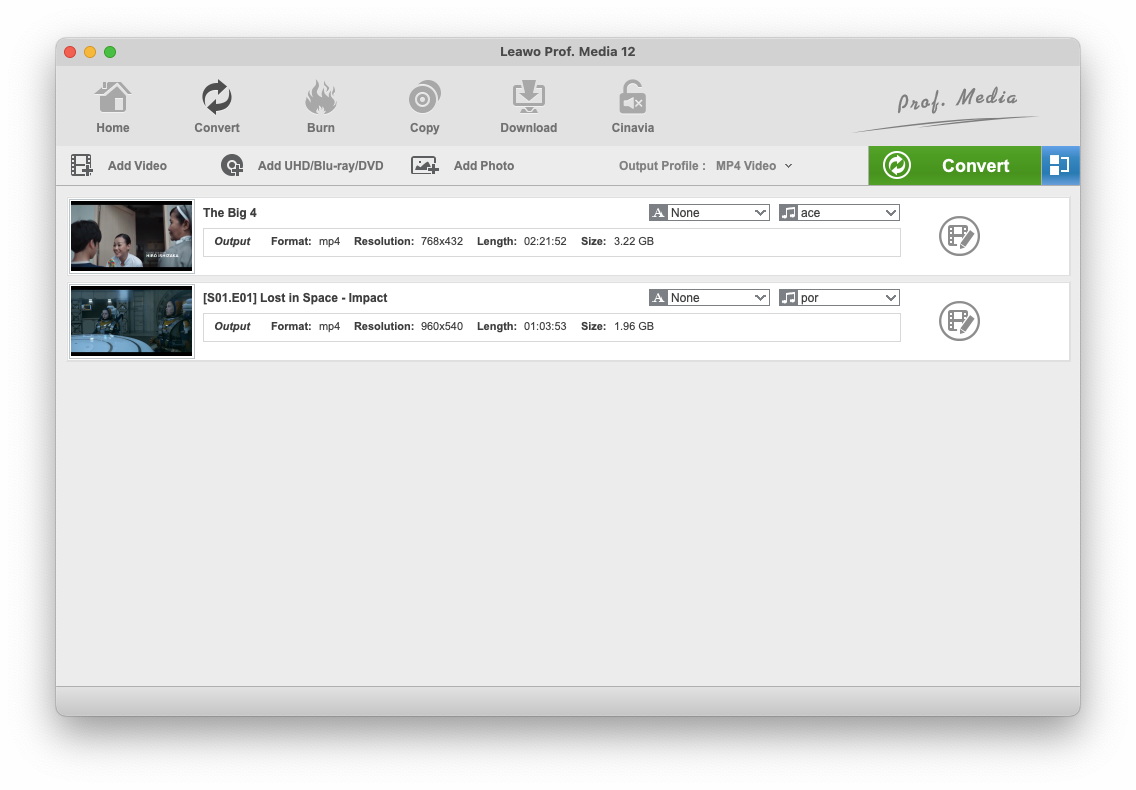Click the subtitle A icon for The Big 4

point(658,212)
